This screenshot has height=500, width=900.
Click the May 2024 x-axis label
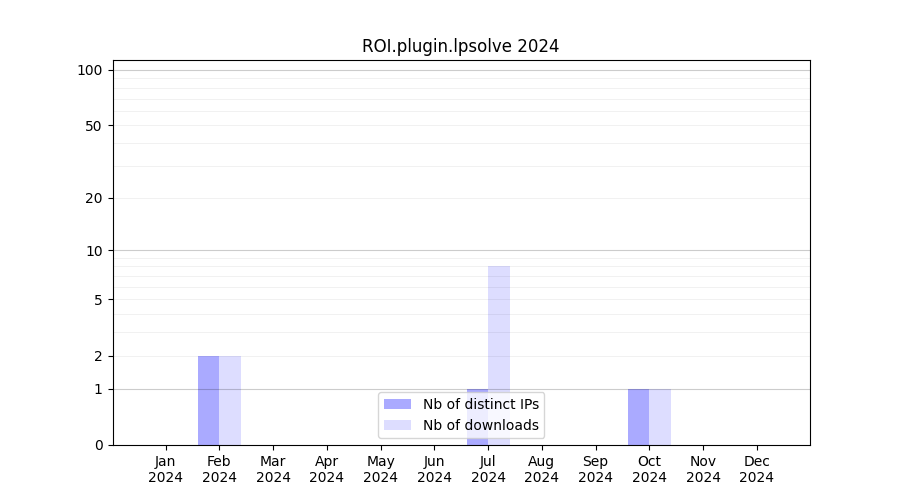(x=380, y=469)
